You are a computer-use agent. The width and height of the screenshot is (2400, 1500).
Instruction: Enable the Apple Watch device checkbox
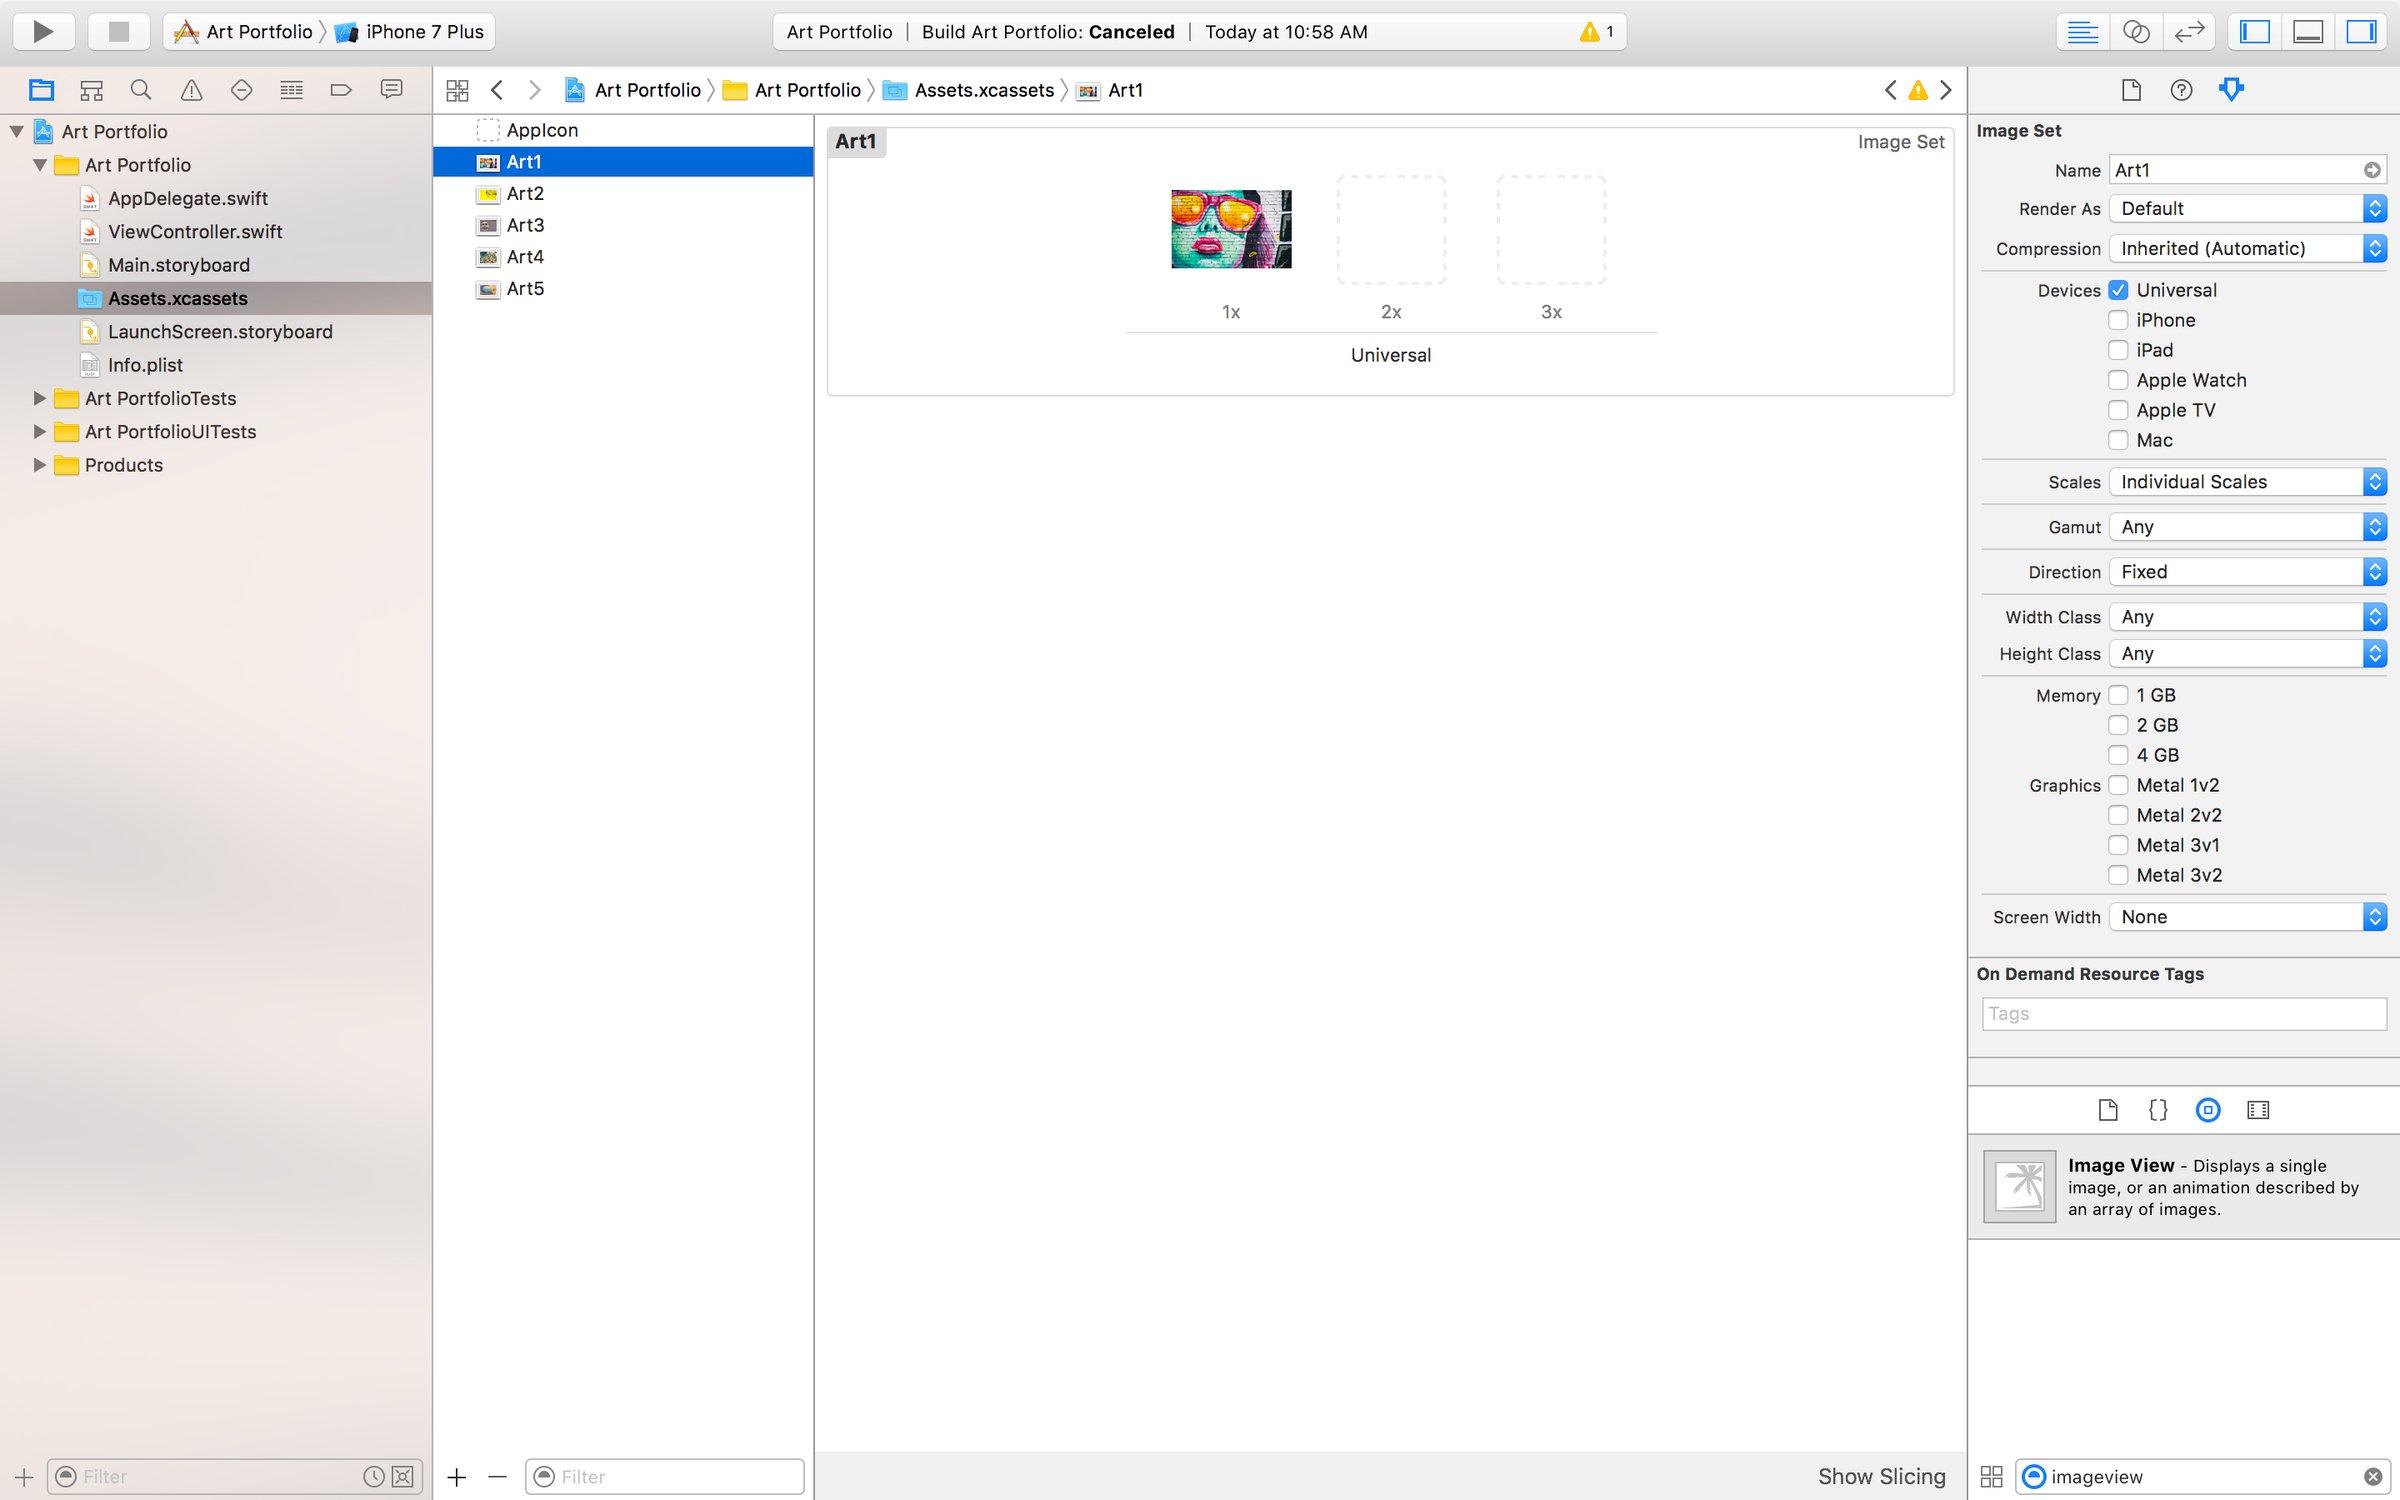click(2118, 380)
